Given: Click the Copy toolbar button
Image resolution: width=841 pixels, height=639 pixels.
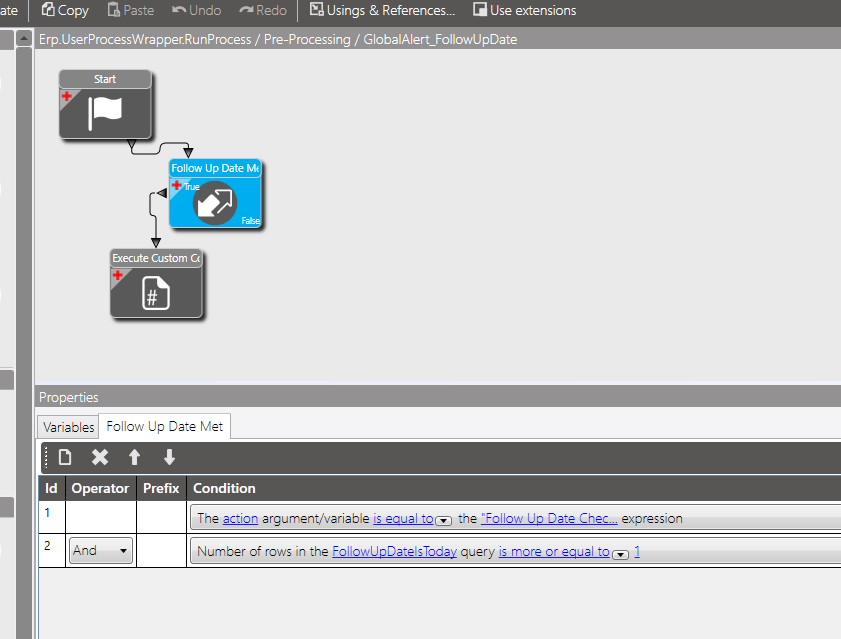Looking at the screenshot, I should click(65, 10).
